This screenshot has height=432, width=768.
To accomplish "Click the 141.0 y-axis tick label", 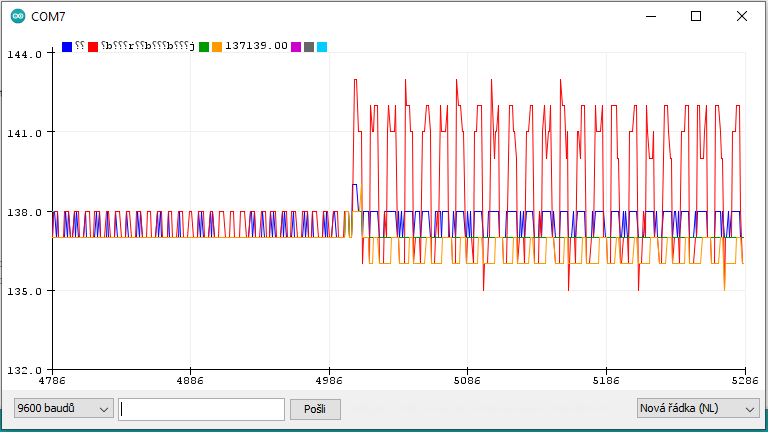I will point(25,133).
